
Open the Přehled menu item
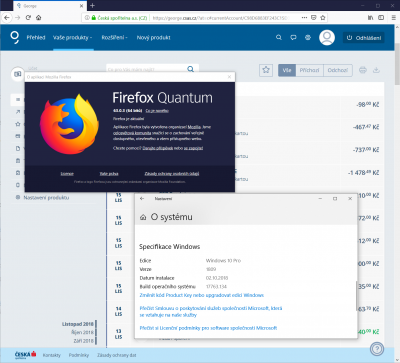click(36, 38)
